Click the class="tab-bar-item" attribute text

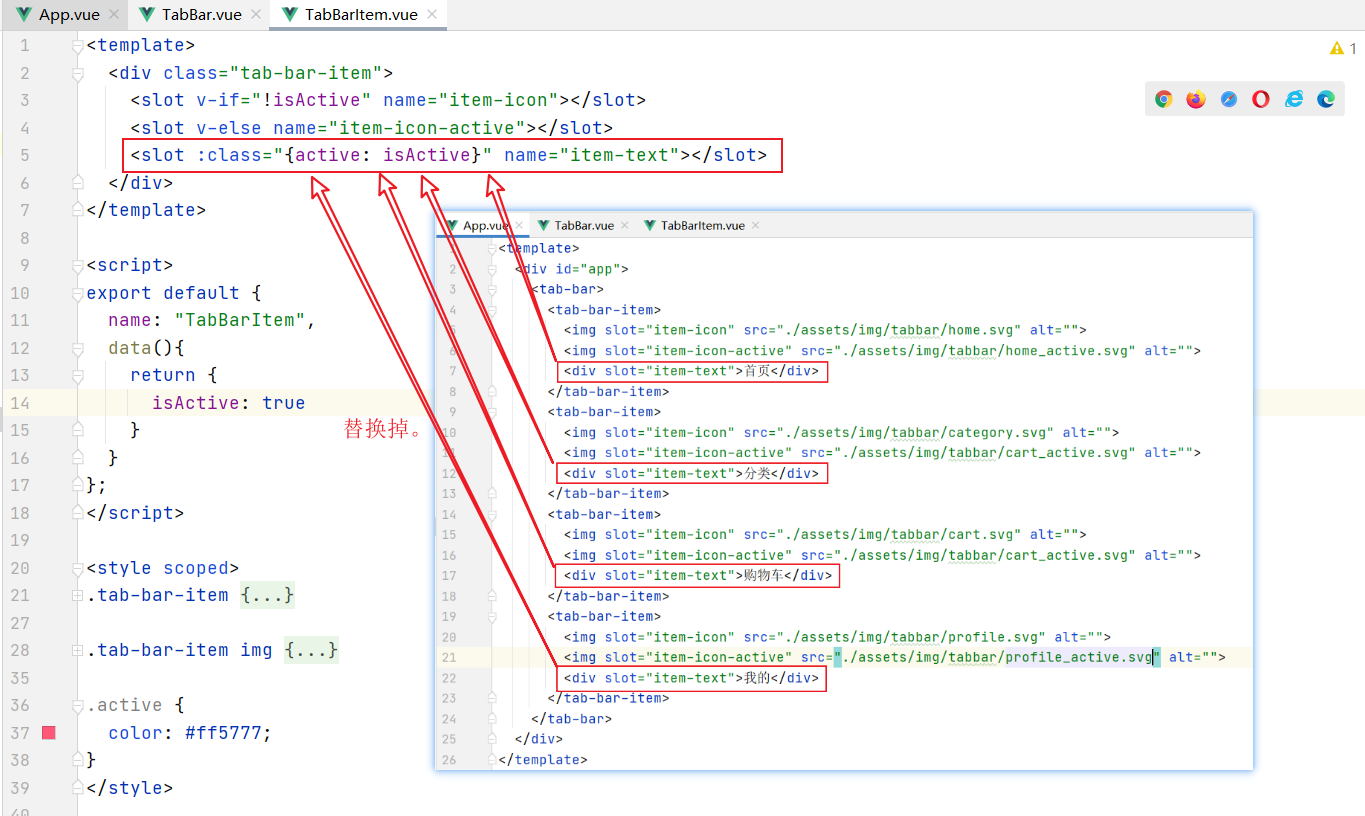(272, 73)
